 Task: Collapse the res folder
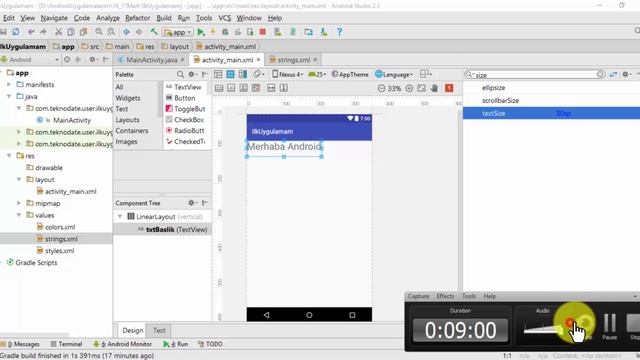[x=9, y=156]
